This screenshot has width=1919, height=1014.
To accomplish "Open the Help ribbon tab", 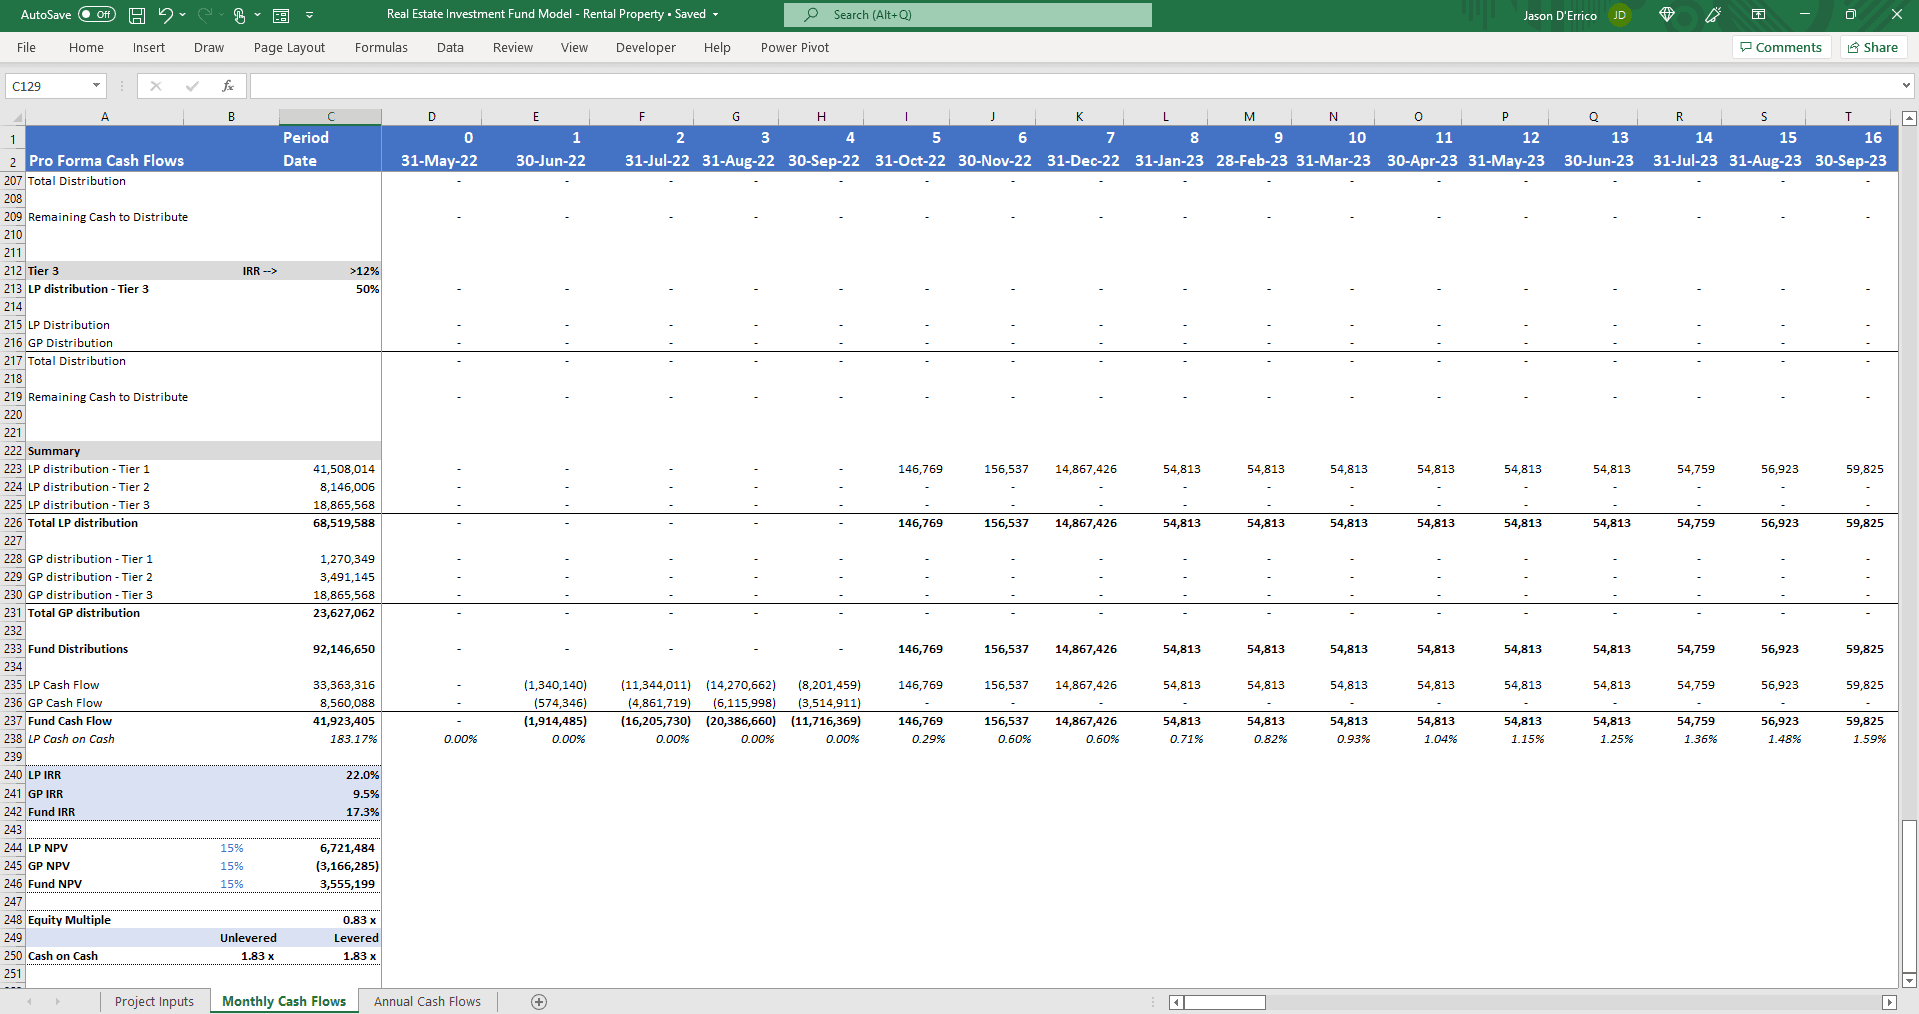I will (717, 47).
